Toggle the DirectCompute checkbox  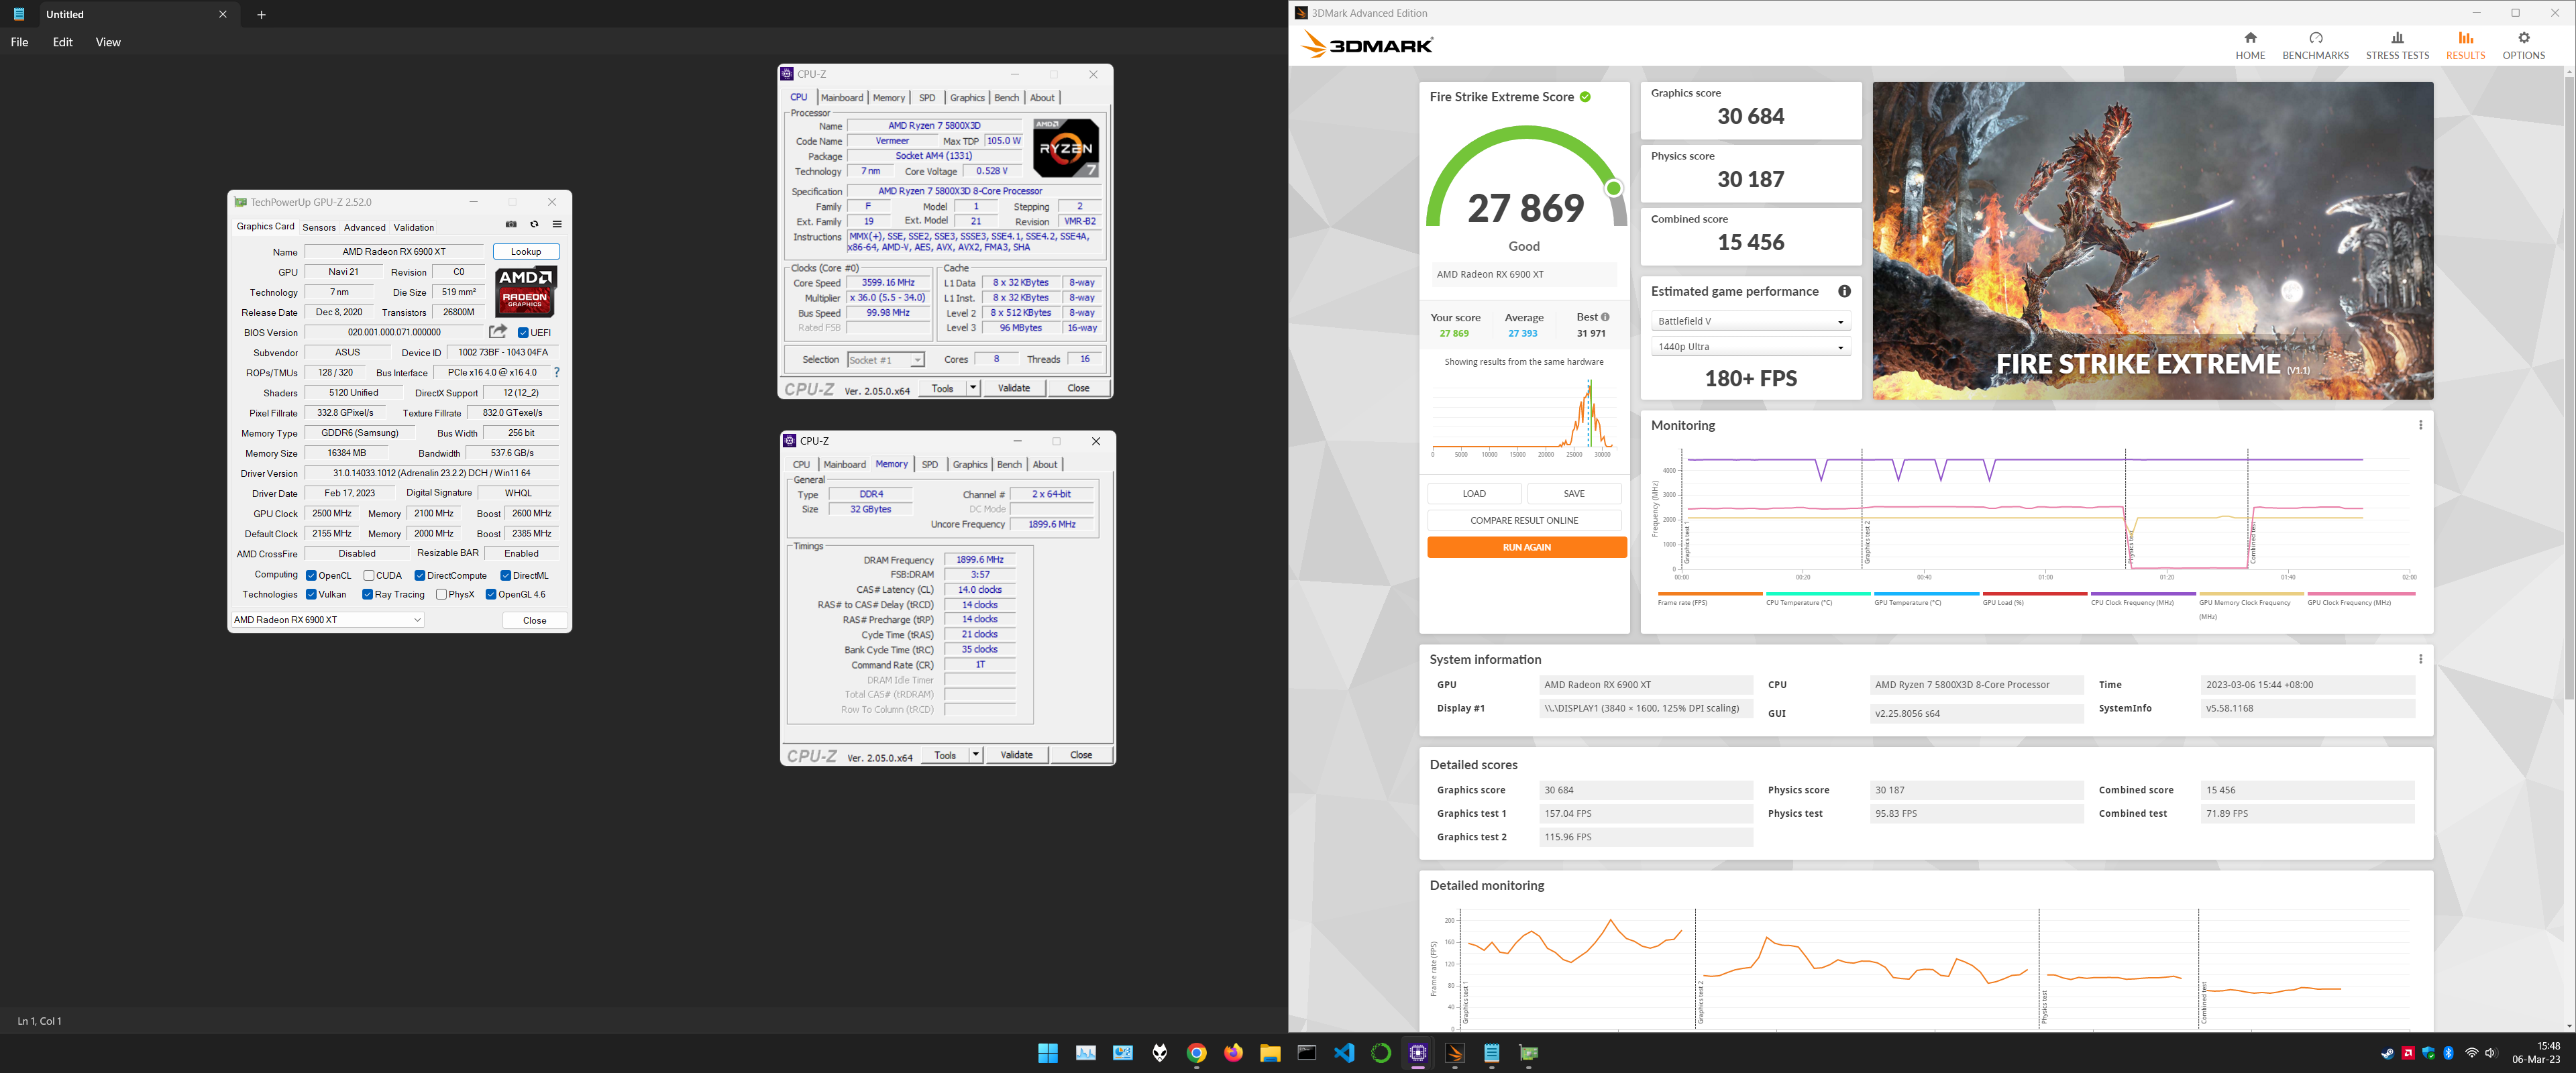click(x=420, y=575)
